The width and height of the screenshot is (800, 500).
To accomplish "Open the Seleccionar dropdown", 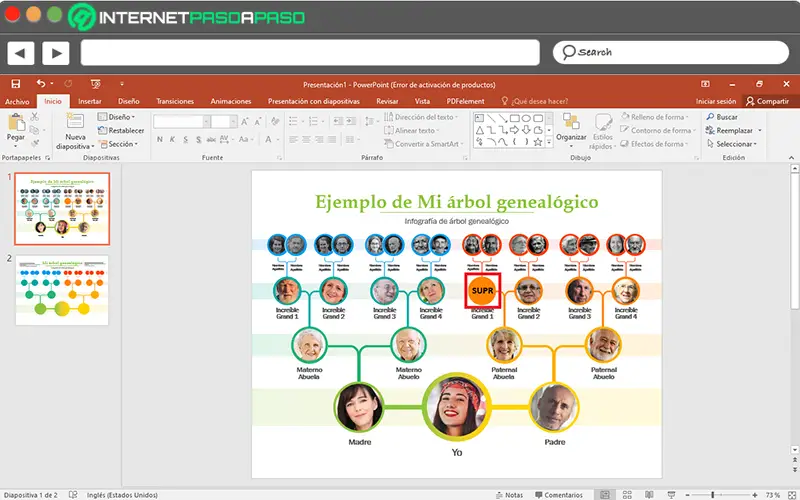I will [732, 144].
